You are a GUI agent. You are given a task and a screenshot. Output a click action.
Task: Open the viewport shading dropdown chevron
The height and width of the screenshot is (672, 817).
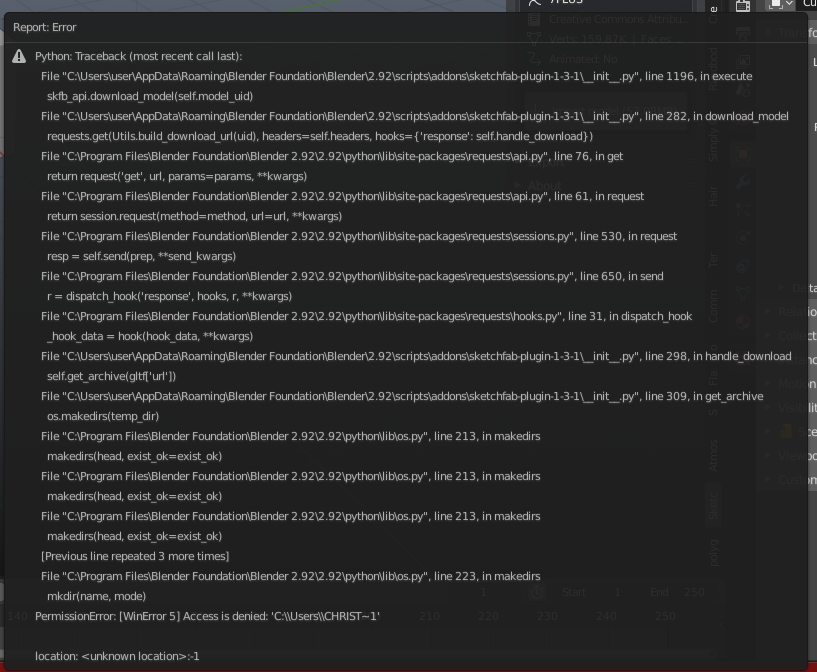coord(789,6)
